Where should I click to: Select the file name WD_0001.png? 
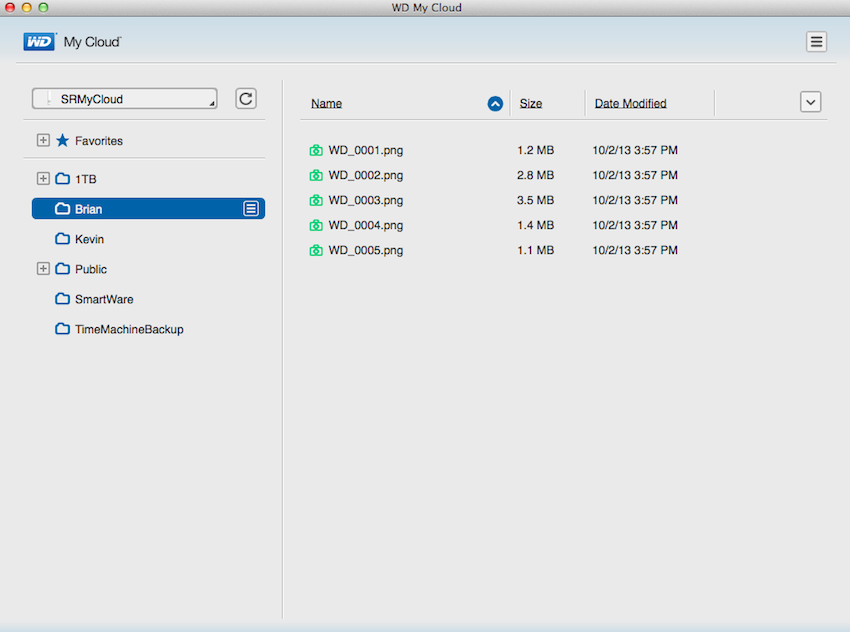366,150
